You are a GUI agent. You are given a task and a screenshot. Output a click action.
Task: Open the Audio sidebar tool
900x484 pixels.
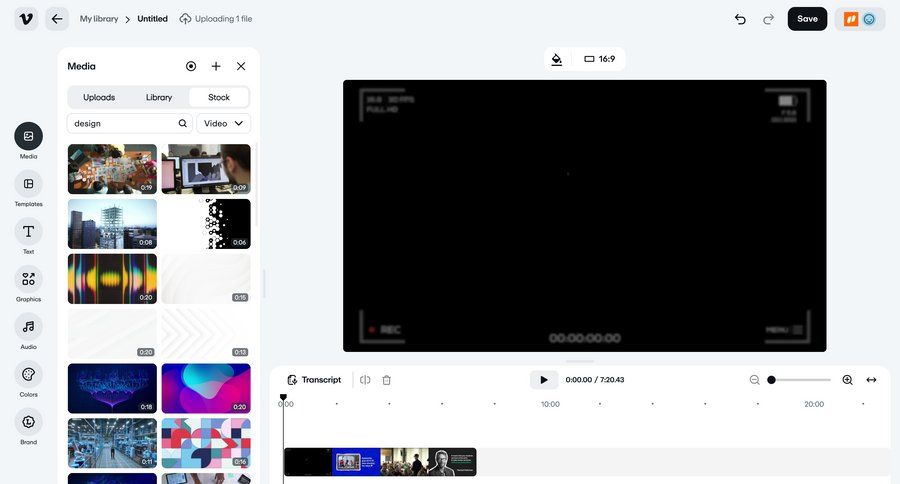coord(28,331)
